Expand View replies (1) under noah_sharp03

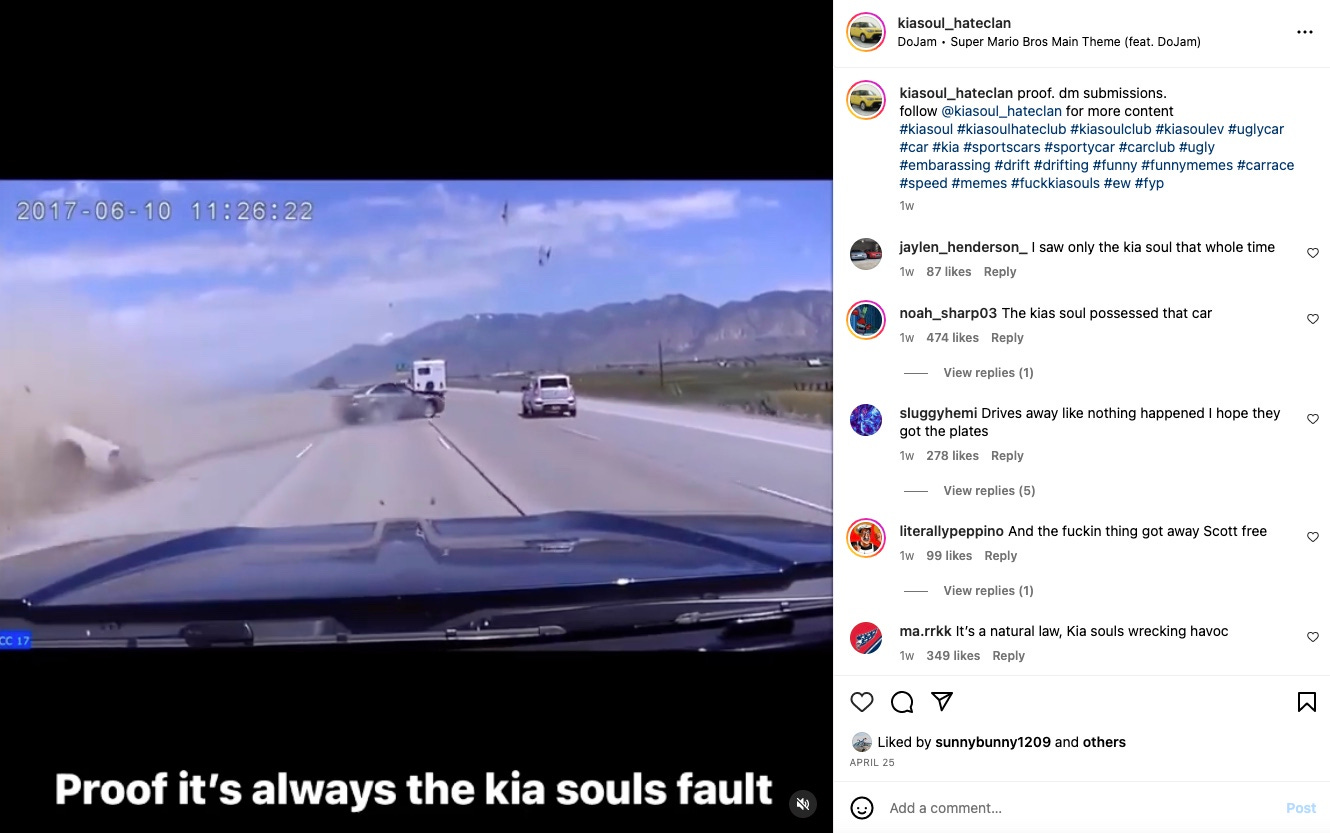988,373
